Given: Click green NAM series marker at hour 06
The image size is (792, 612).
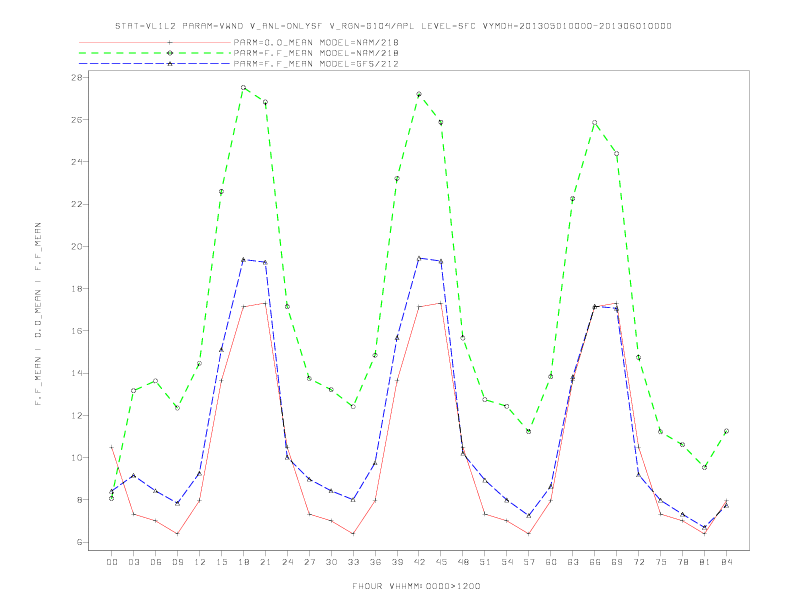Looking at the screenshot, I should click(156, 381).
